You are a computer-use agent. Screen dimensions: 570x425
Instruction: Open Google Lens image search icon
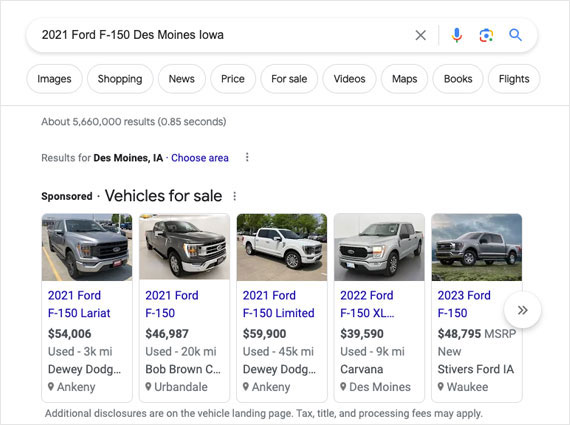pos(486,35)
